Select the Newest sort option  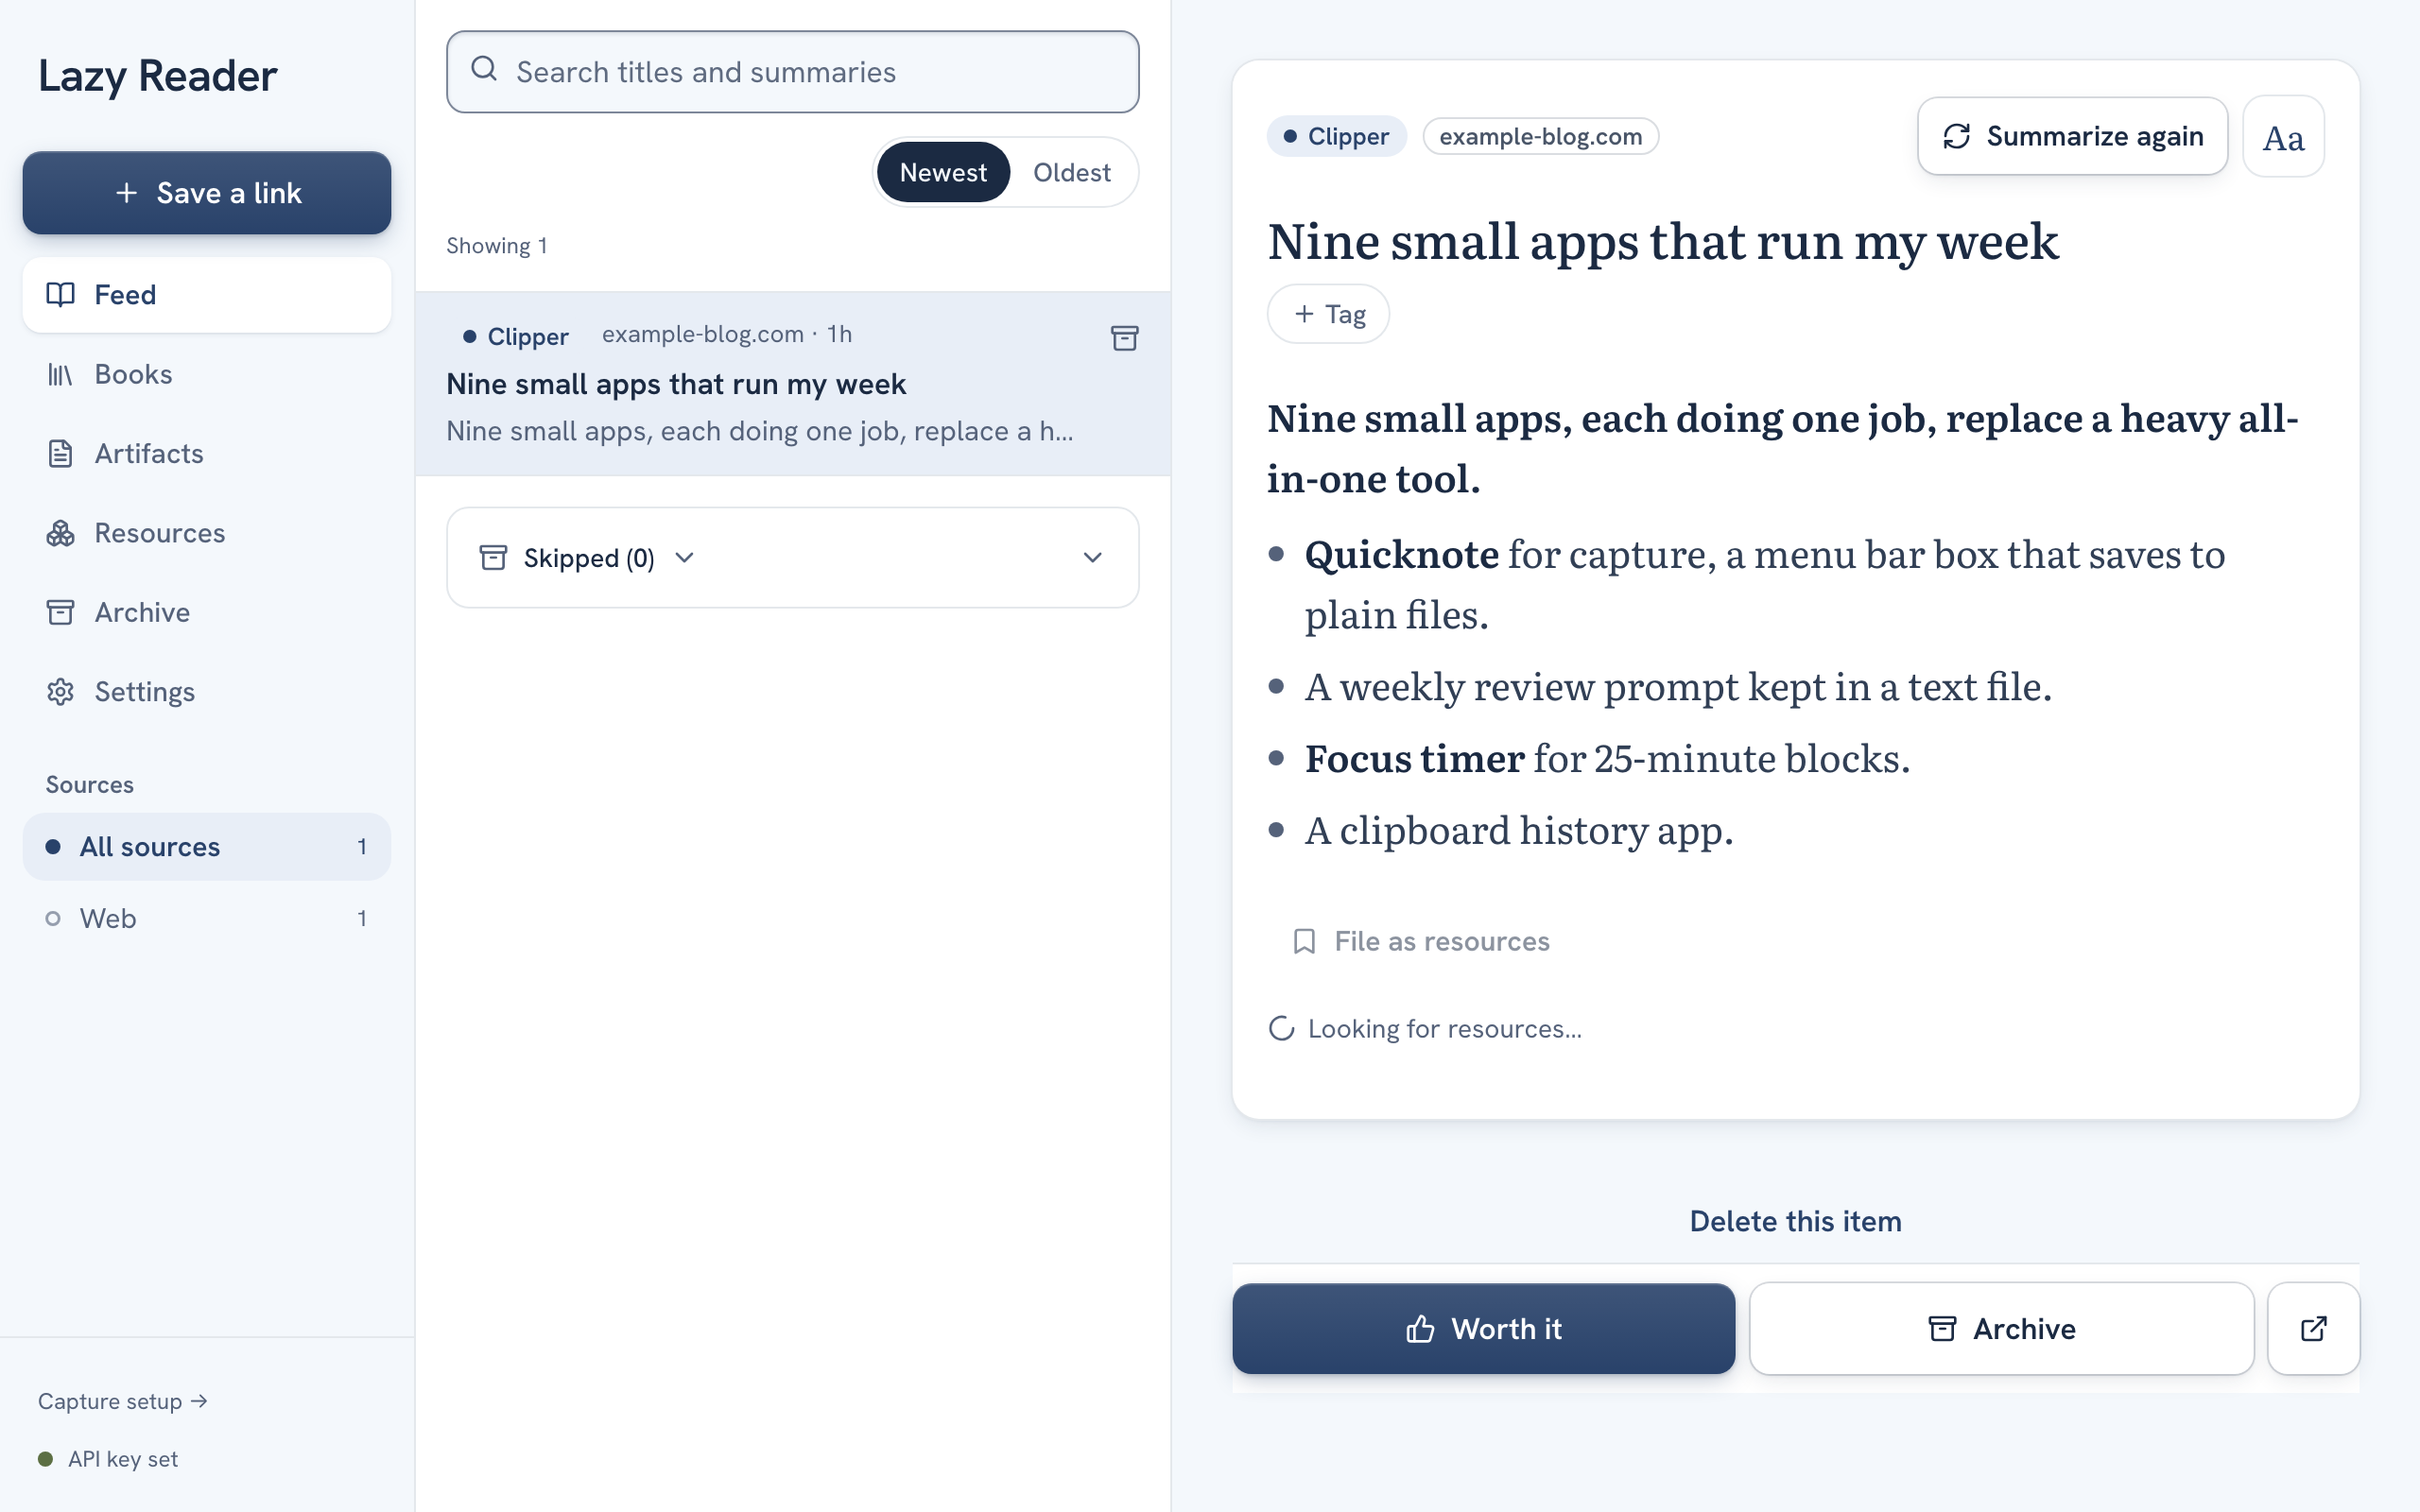click(x=943, y=173)
